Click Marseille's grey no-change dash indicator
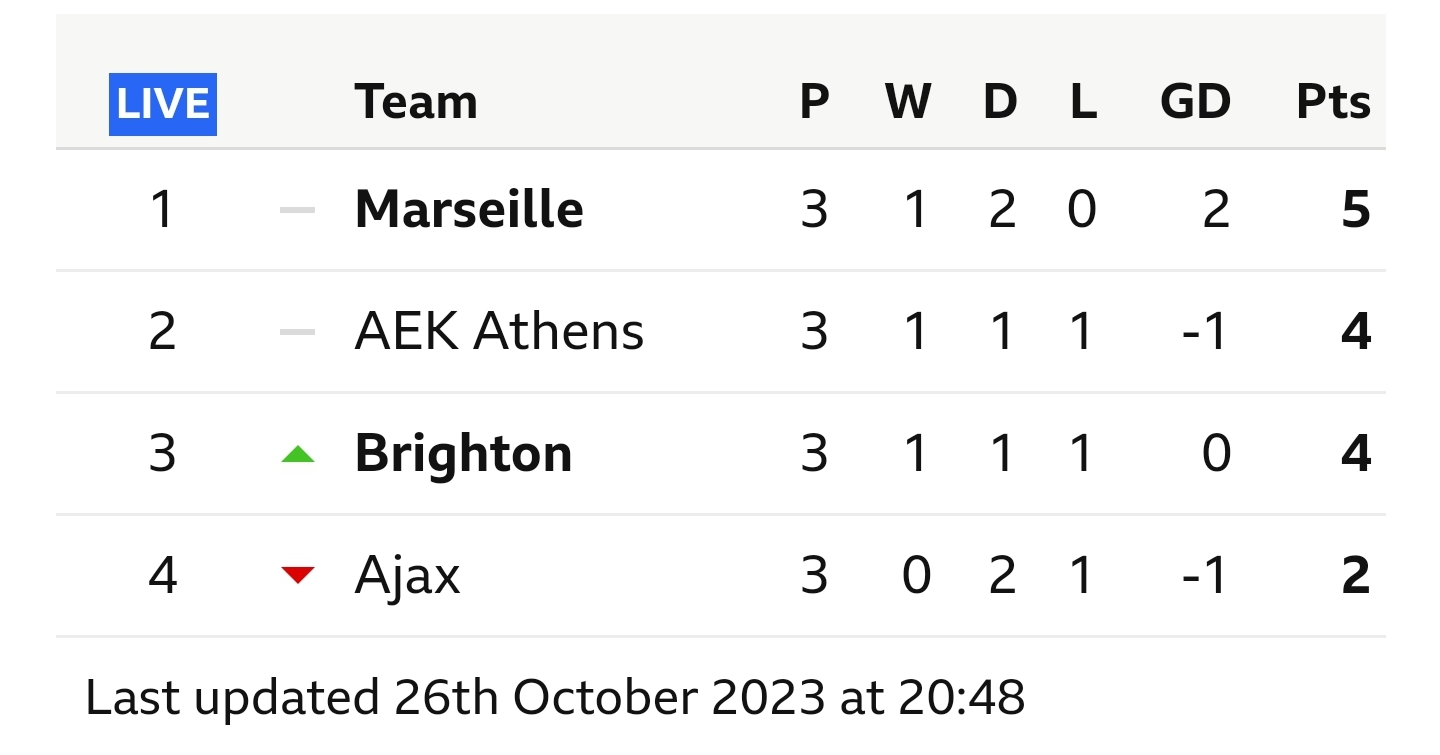The height and width of the screenshot is (755, 1440). (x=298, y=210)
